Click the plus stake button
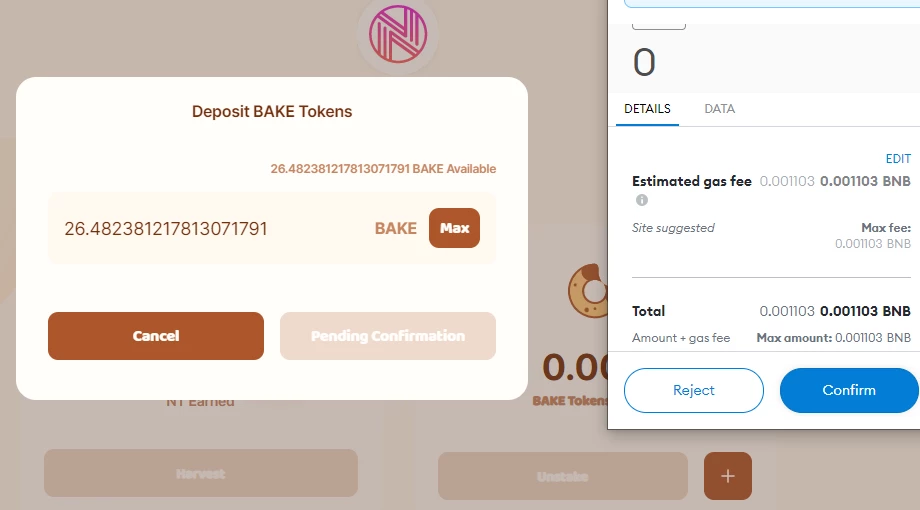920x510 pixels. (728, 476)
